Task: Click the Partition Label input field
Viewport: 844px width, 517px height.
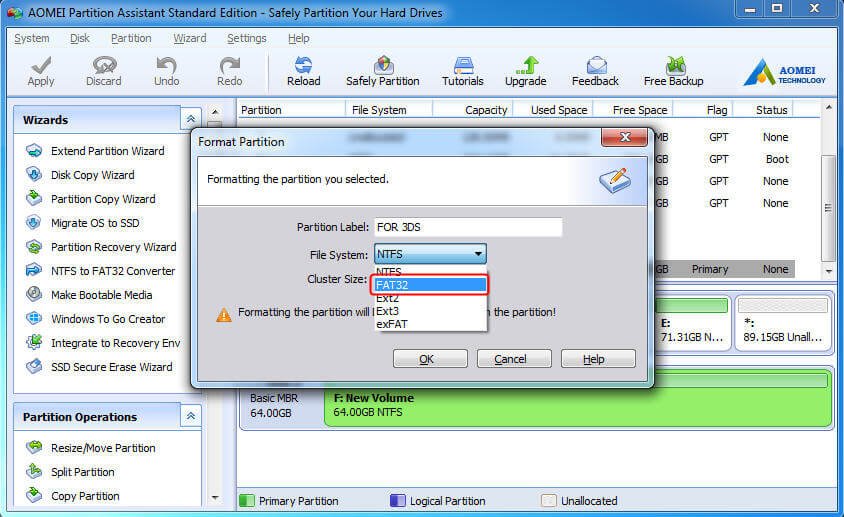Action: click(x=468, y=227)
